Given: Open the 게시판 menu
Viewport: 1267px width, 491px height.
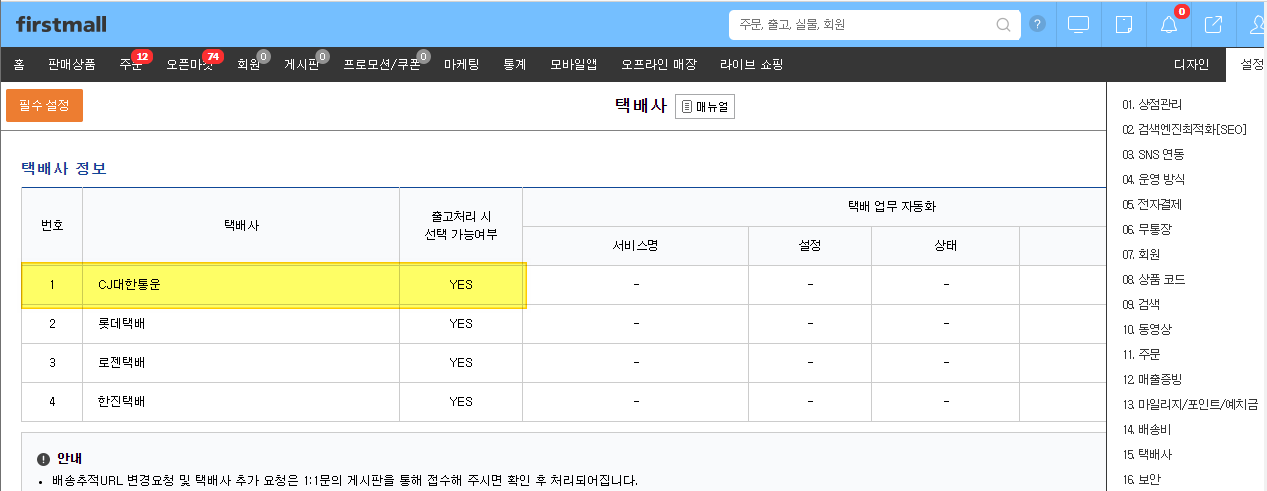Looking at the screenshot, I should coord(302,65).
